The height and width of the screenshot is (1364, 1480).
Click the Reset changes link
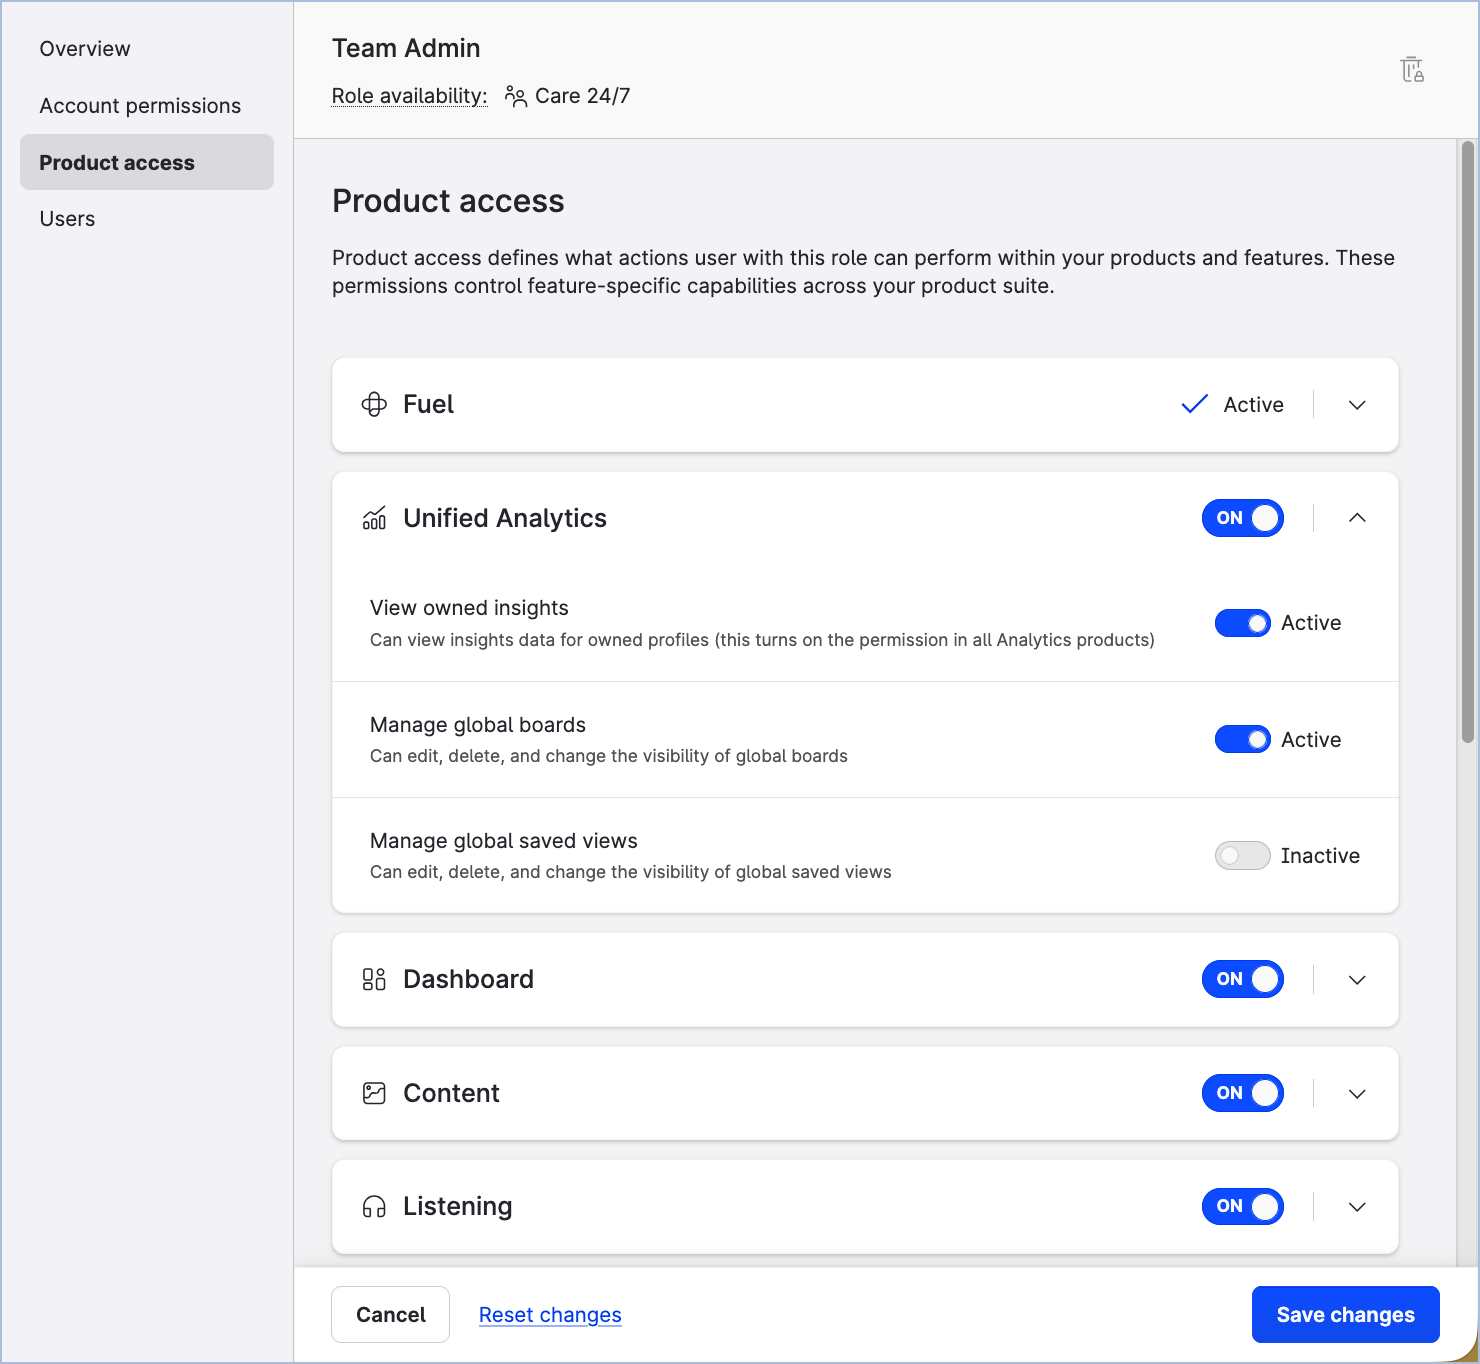pos(550,1315)
